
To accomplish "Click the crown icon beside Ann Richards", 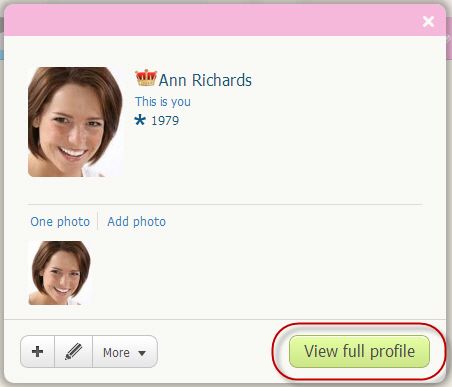I will tap(146, 78).
